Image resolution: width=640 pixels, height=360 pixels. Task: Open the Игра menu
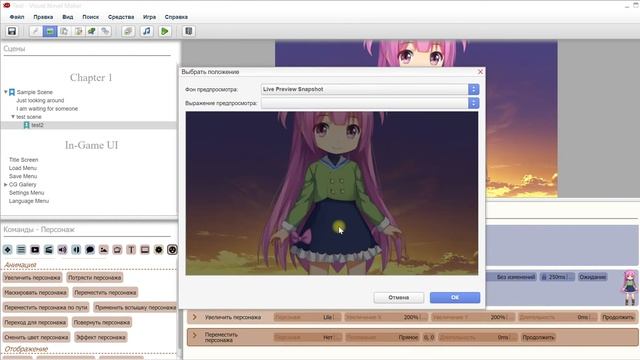(x=149, y=17)
